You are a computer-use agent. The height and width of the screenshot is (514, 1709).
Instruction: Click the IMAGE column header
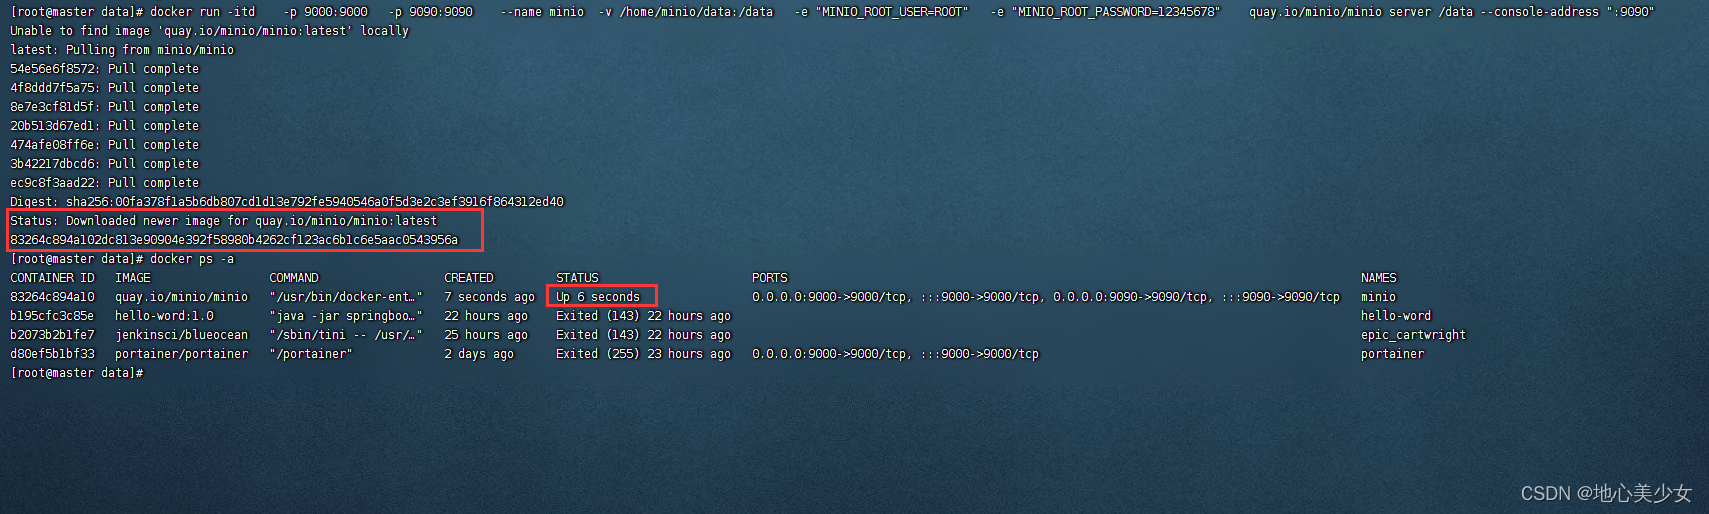(132, 278)
